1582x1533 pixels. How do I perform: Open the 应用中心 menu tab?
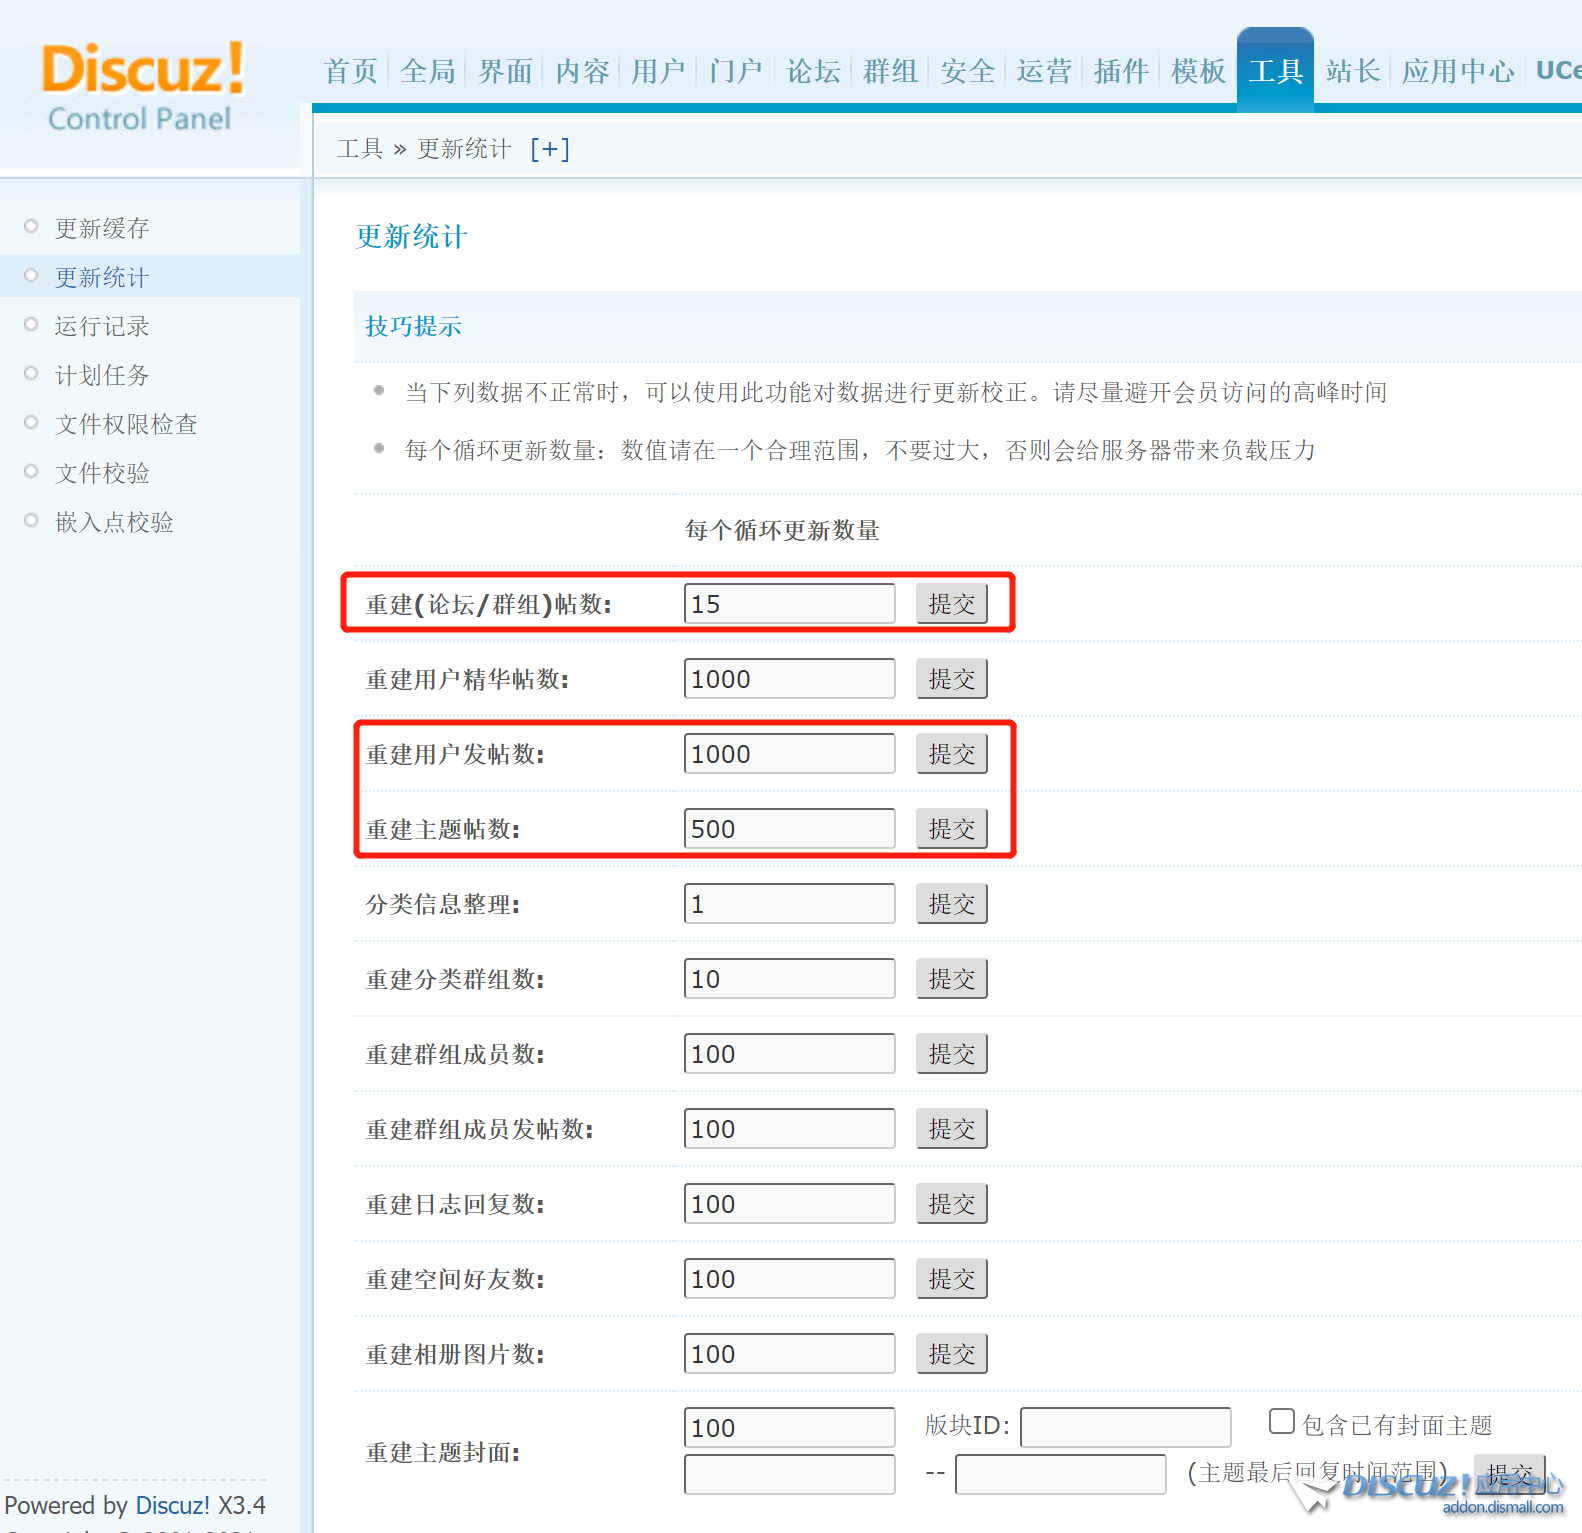coord(1457,71)
